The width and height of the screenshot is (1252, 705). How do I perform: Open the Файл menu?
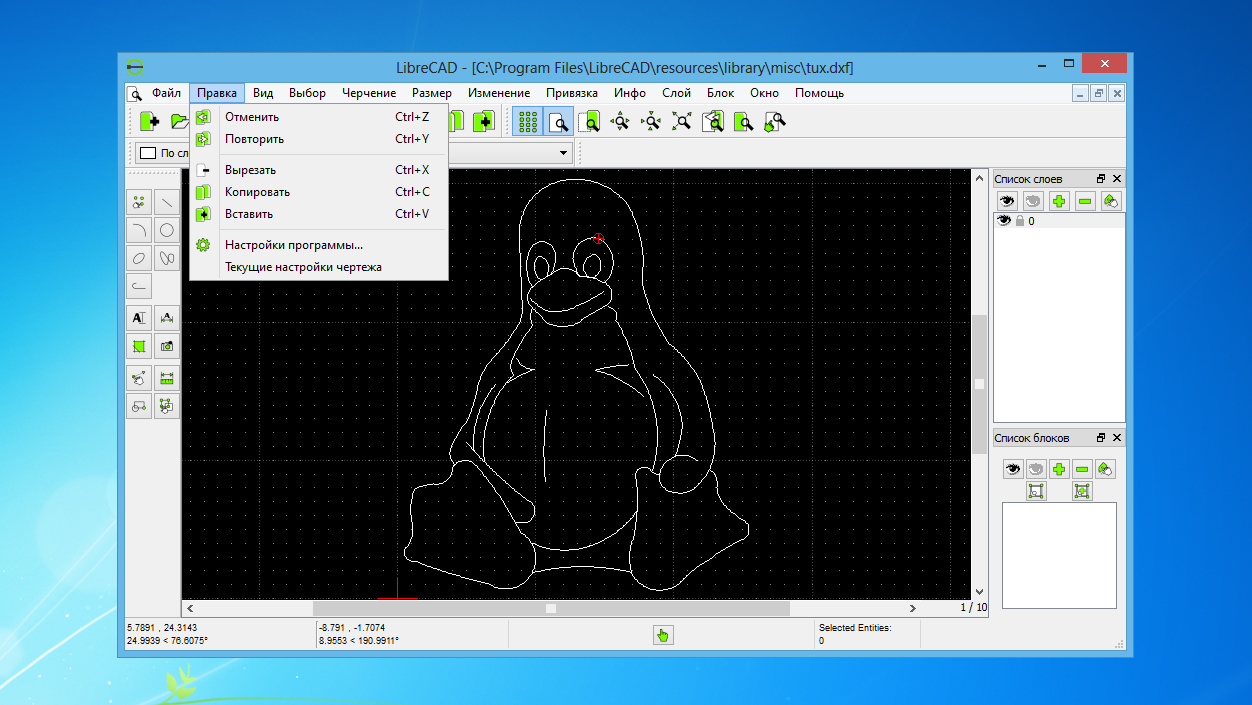pyautogui.click(x=166, y=93)
